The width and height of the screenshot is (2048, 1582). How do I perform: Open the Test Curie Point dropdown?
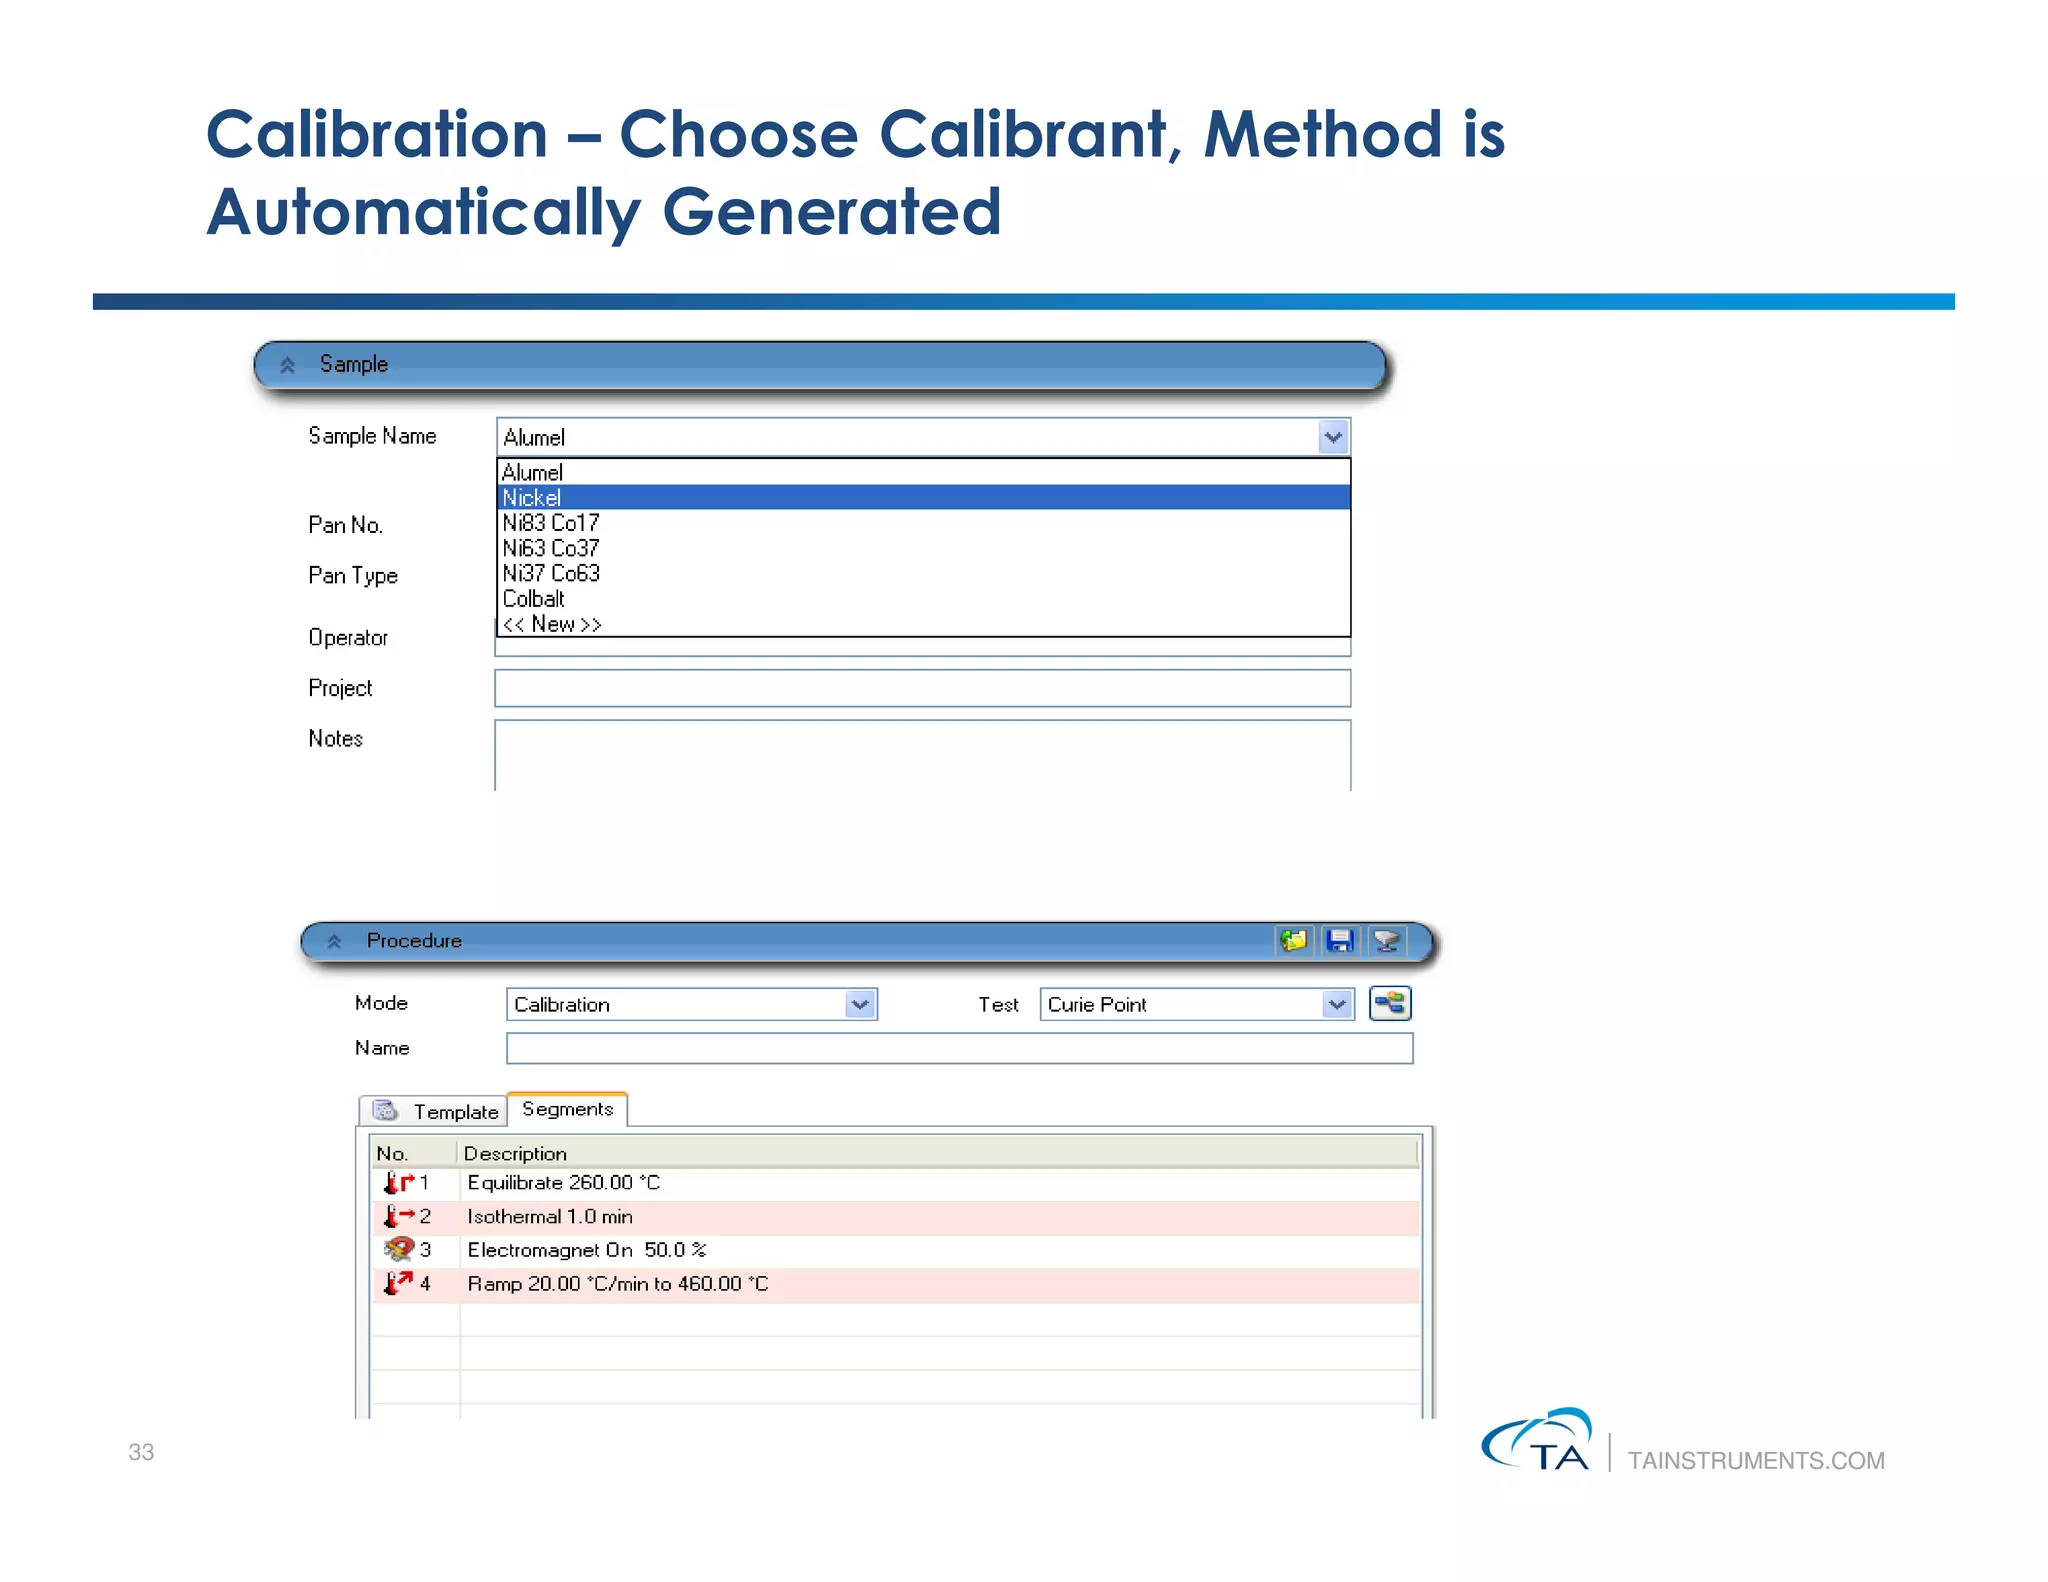(x=1337, y=1004)
